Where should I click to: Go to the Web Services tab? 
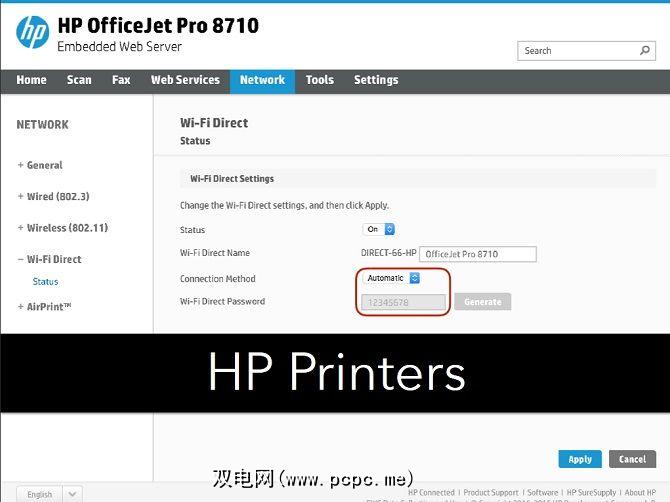(x=185, y=80)
